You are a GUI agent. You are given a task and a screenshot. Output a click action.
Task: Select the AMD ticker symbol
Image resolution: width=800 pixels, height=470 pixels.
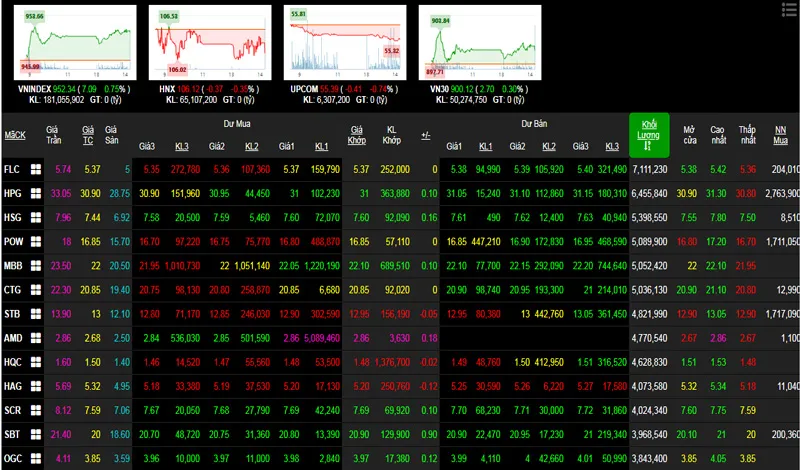(x=13, y=338)
